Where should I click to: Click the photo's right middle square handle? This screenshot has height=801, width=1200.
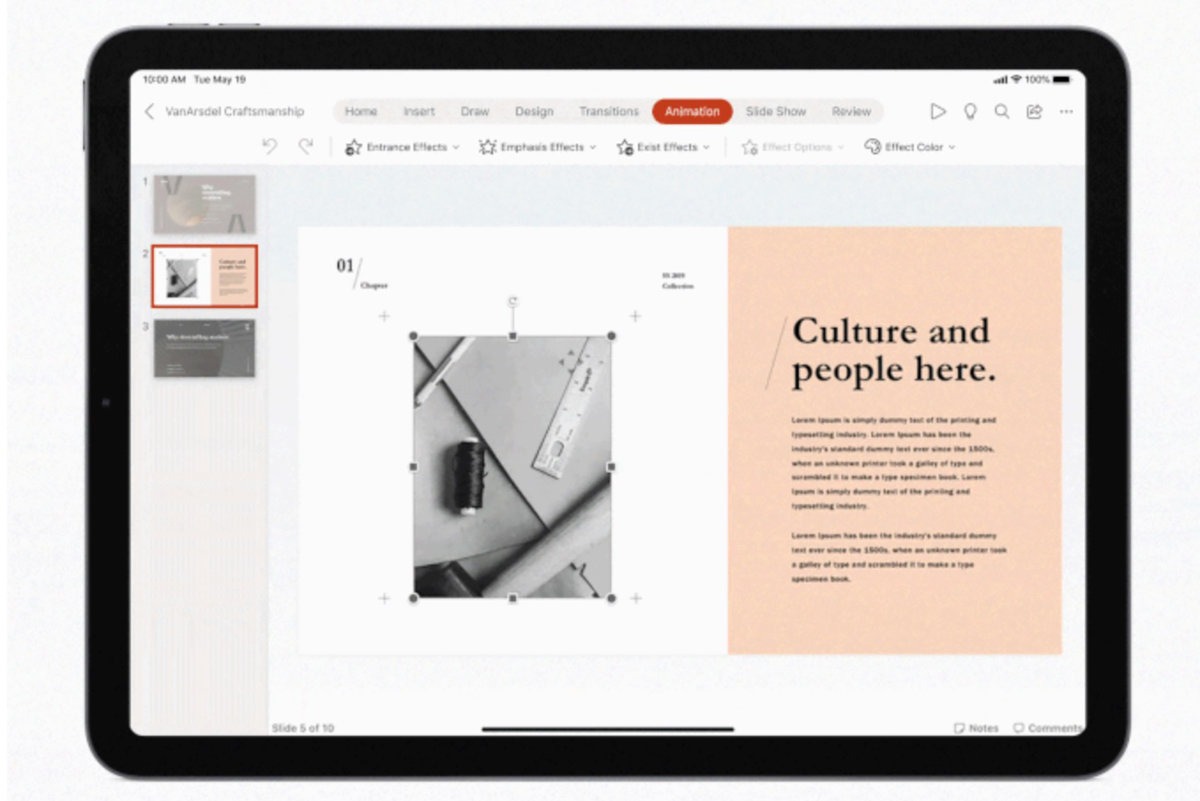click(611, 467)
